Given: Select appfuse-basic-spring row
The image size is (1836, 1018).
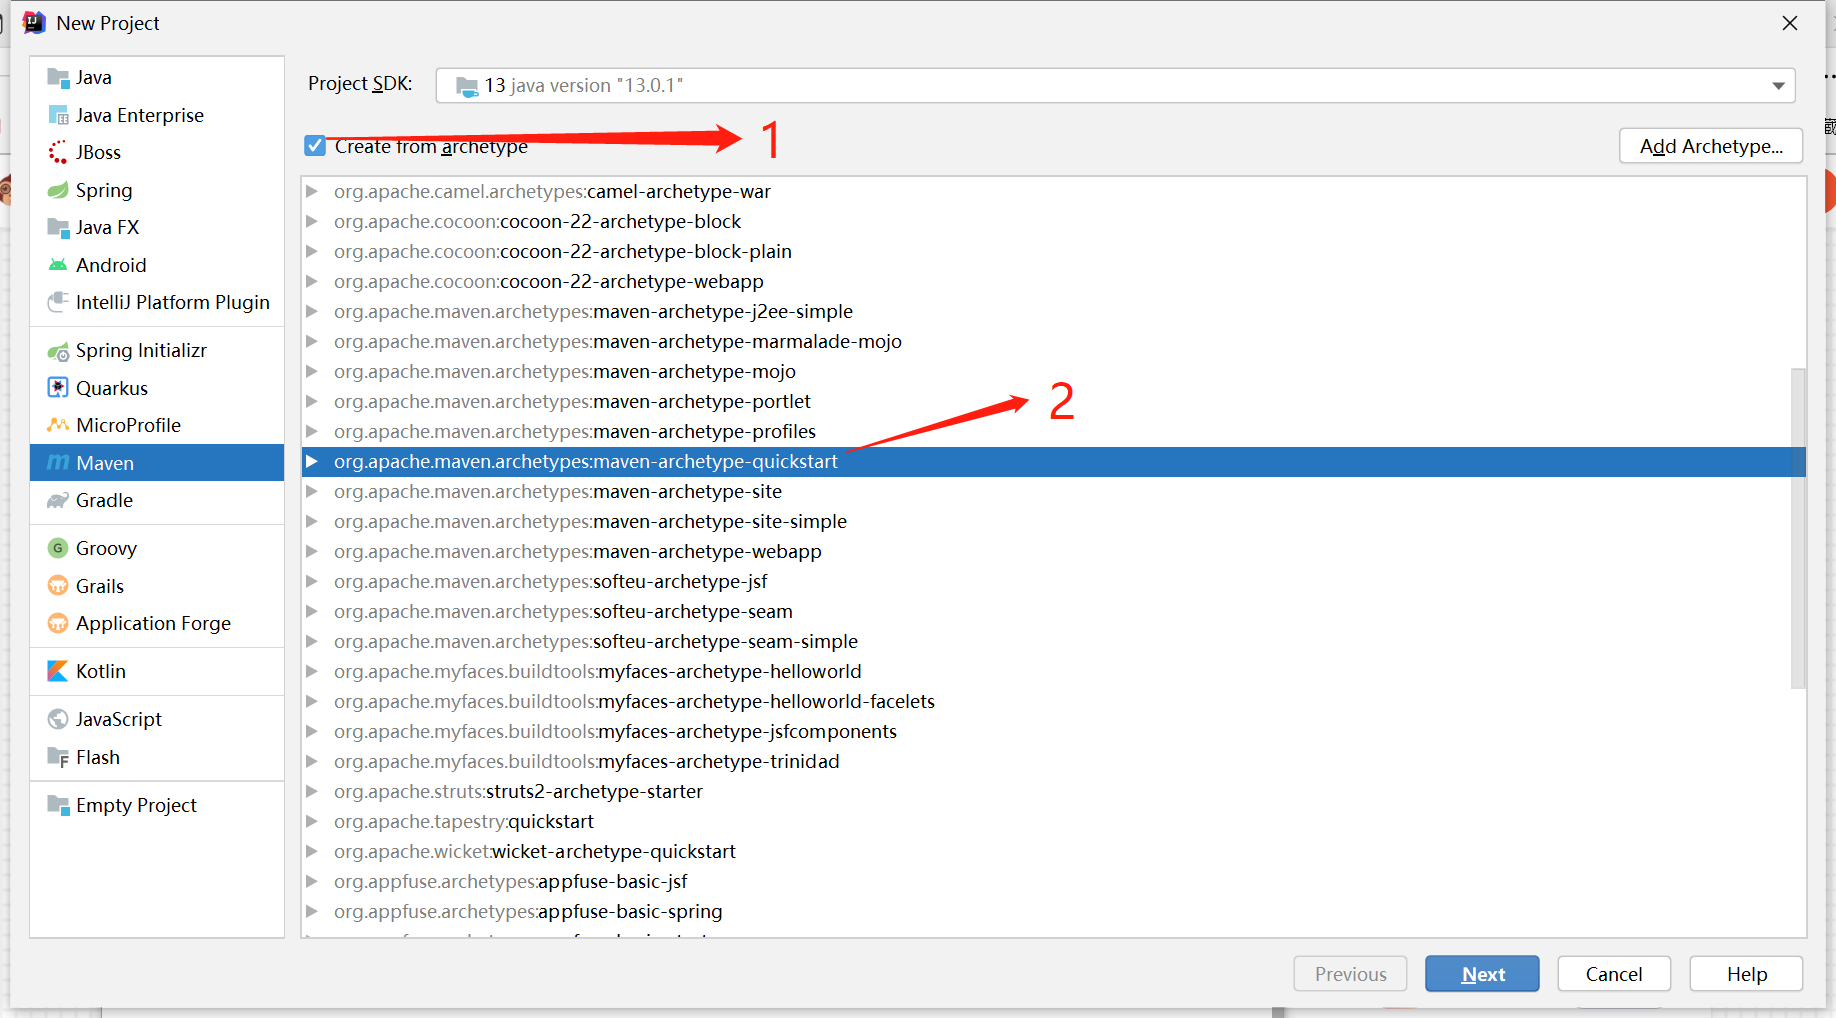Looking at the screenshot, I should [x=1054, y=911].
